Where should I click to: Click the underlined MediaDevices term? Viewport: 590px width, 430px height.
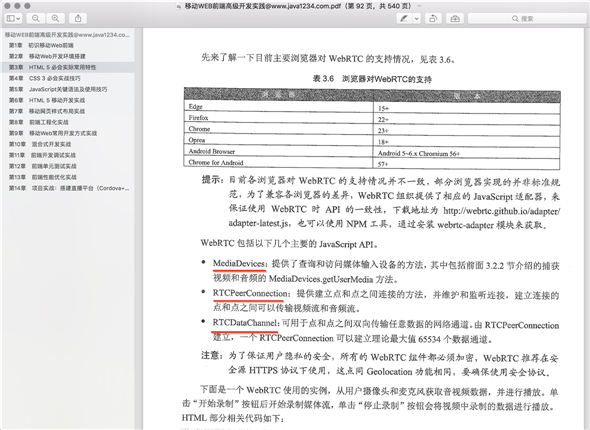point(239,264)
